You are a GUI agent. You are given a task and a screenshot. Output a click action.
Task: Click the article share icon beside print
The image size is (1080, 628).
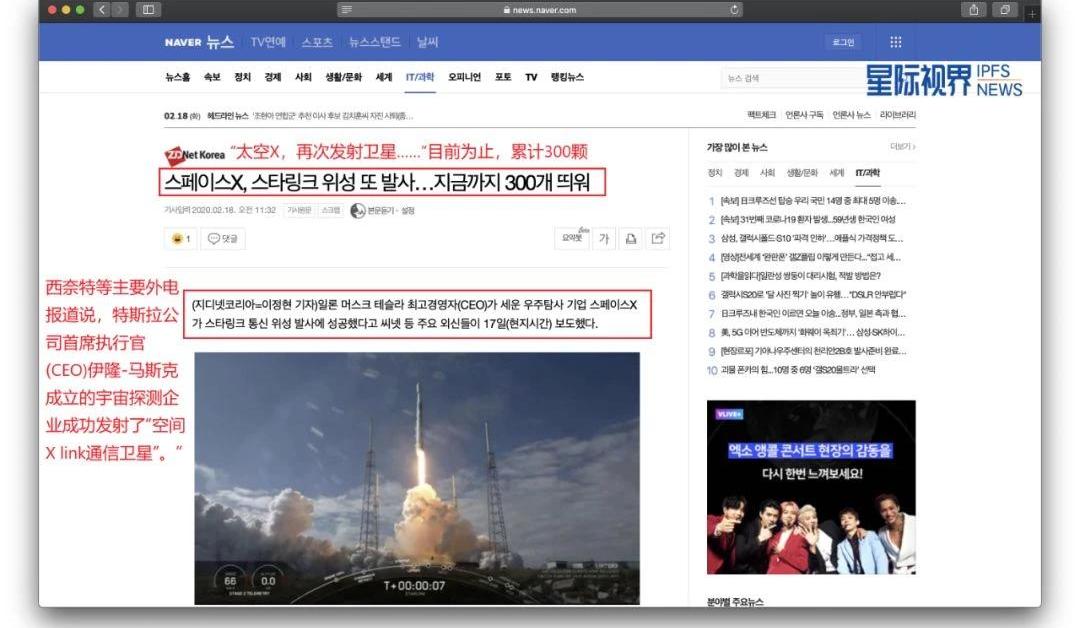pyautogui.click(x=658, y=238)
